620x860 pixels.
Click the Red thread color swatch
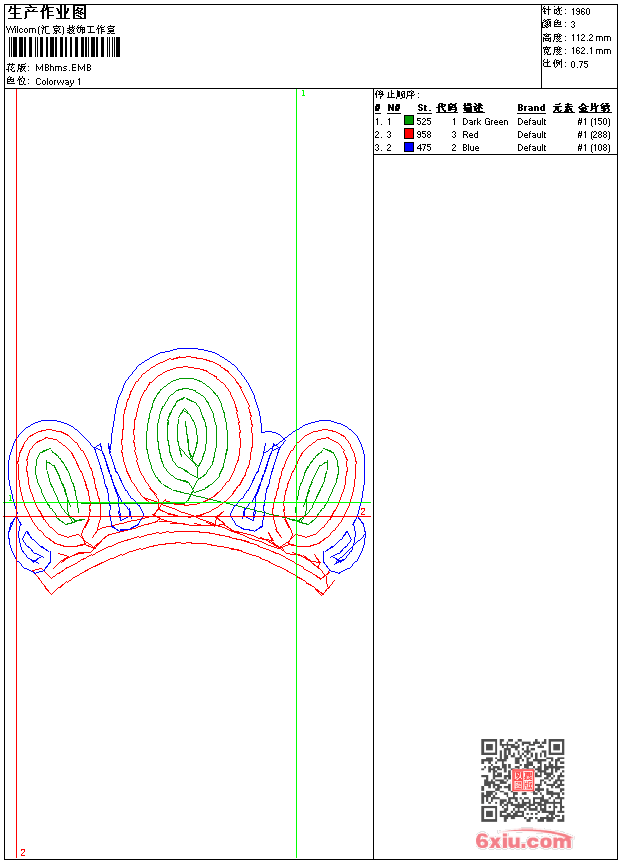(x=409, y=134)
